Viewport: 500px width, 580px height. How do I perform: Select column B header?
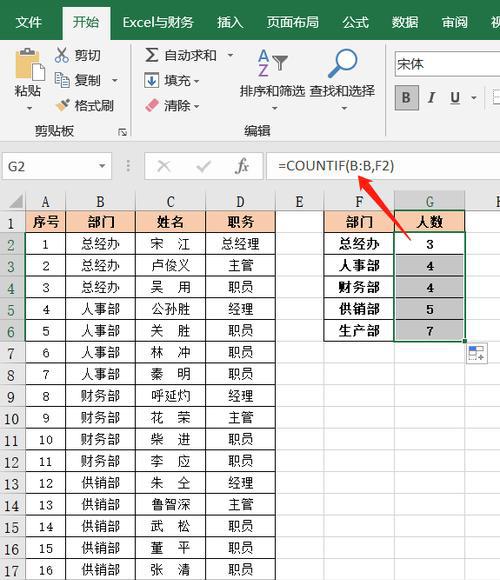(101, 202)
